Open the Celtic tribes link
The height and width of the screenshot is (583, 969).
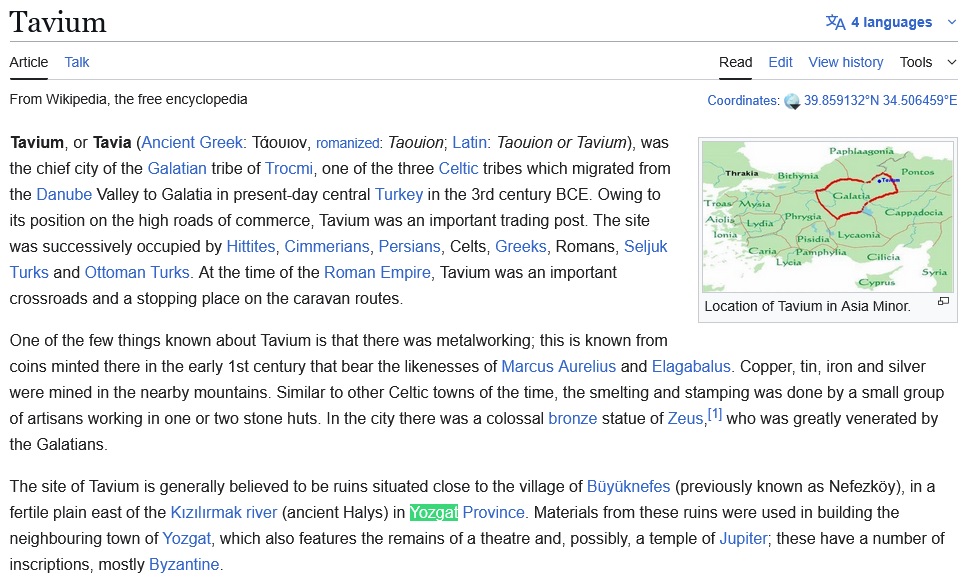point(458,169)
